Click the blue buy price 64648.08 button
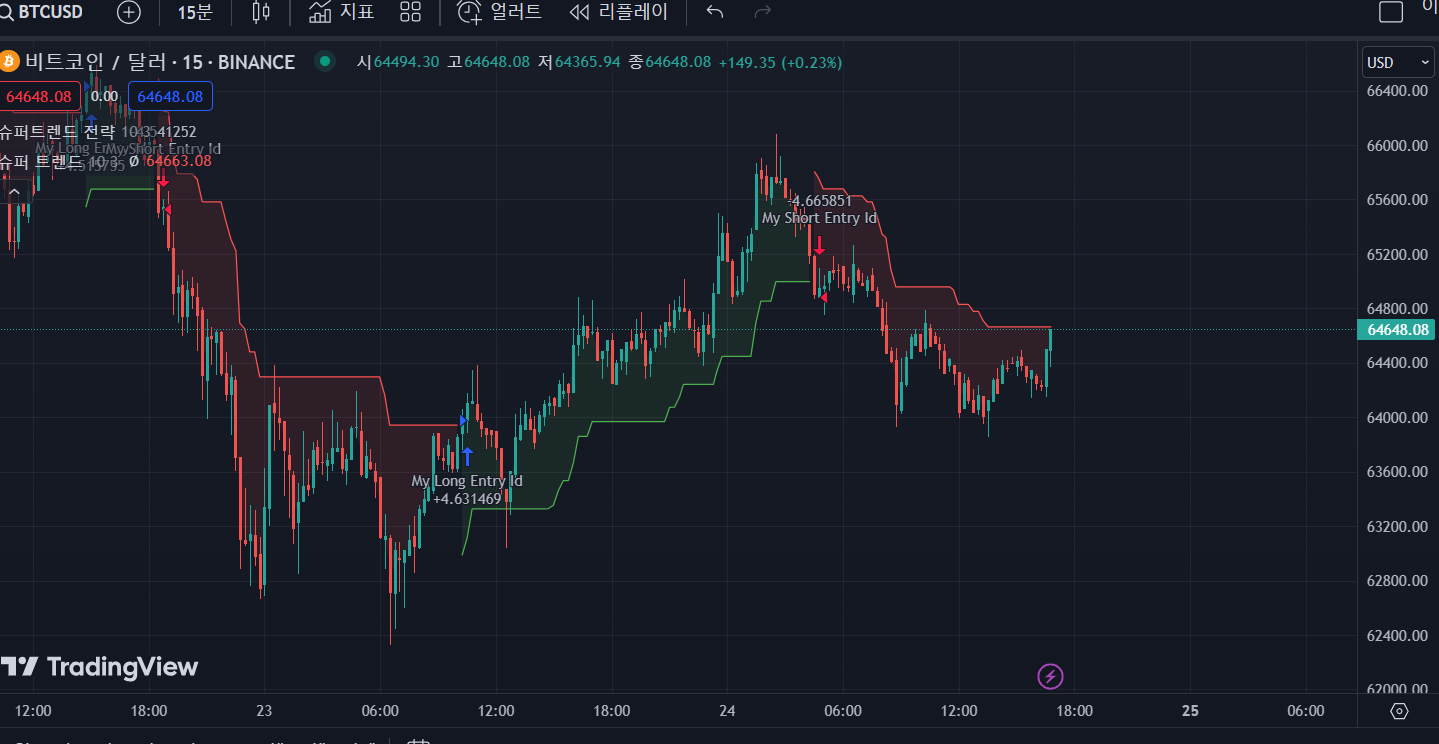The height and width of the screenshot is (744, 1439). point(170,97)
